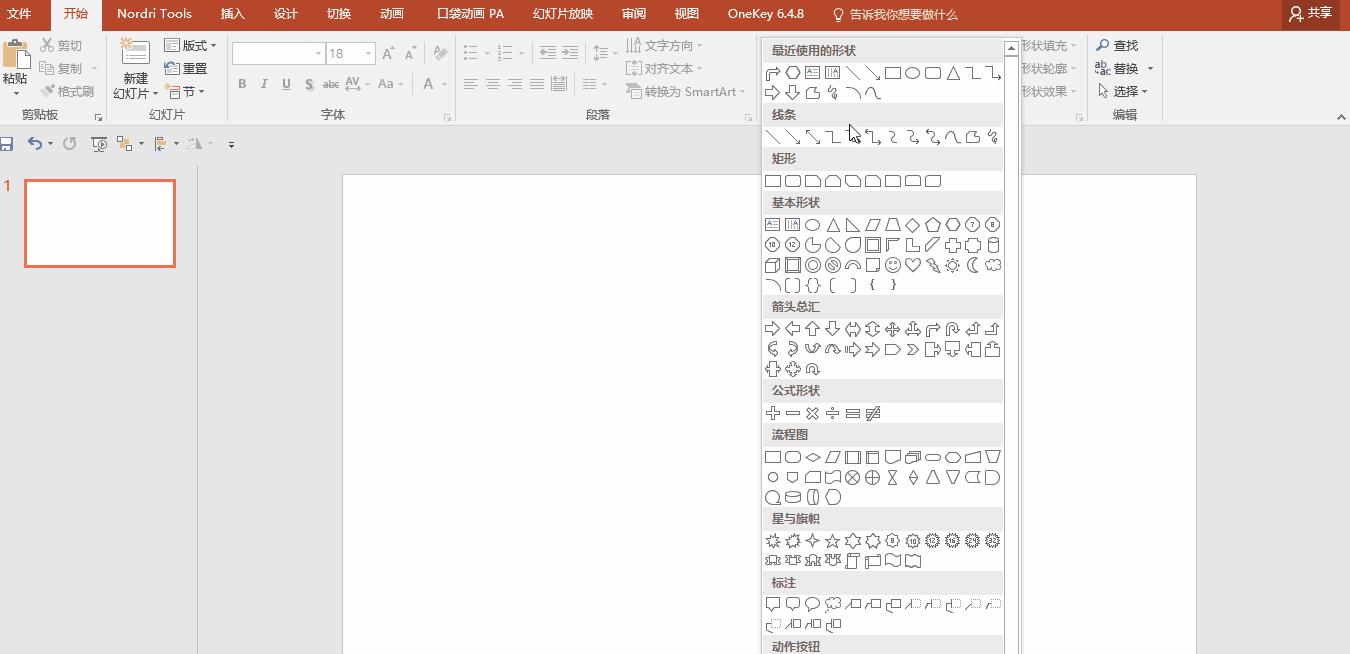The image size is (1350, 654).
Task: Toggle bold formatting button
Action: point(242,84)
